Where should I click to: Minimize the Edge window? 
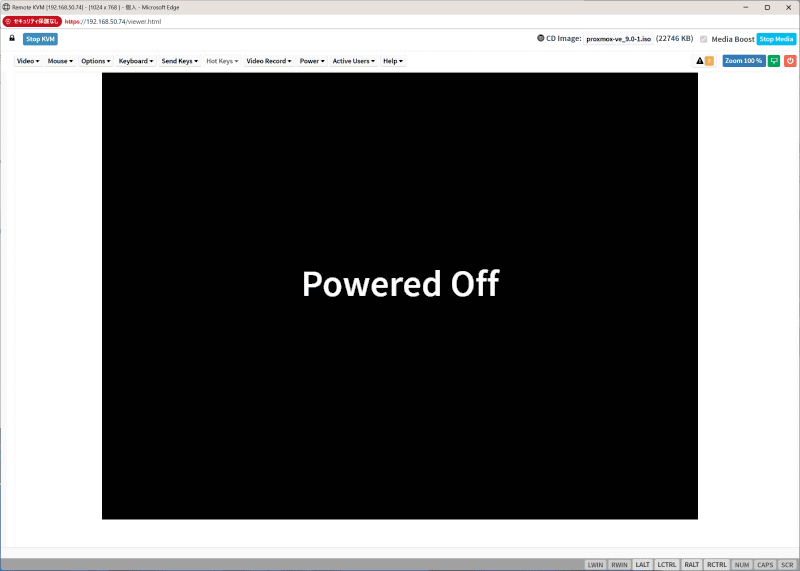[x=745, y=8]
